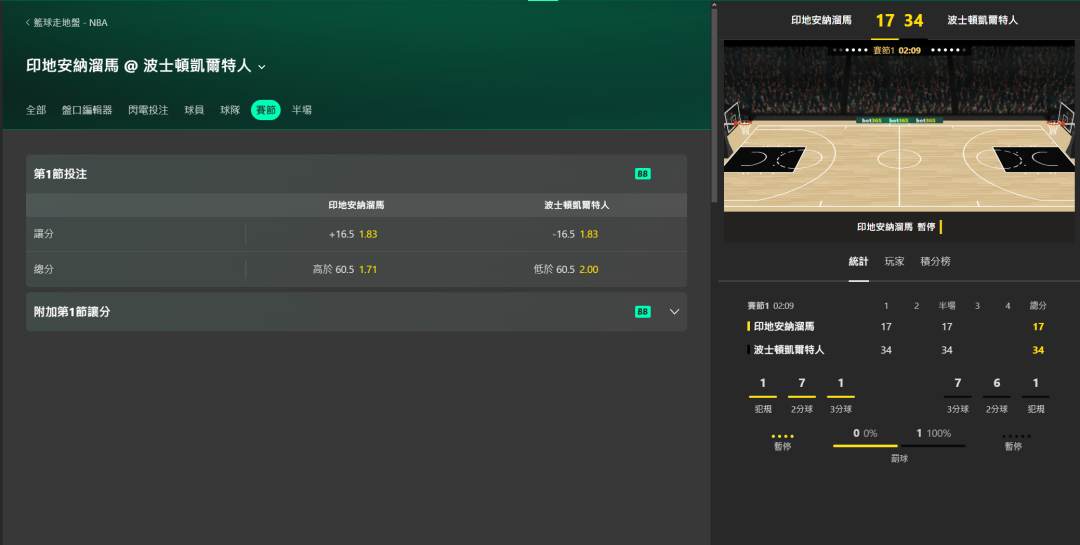
Task: Bet 低於 60.5 at 2.00
Action: click(566, 269)
